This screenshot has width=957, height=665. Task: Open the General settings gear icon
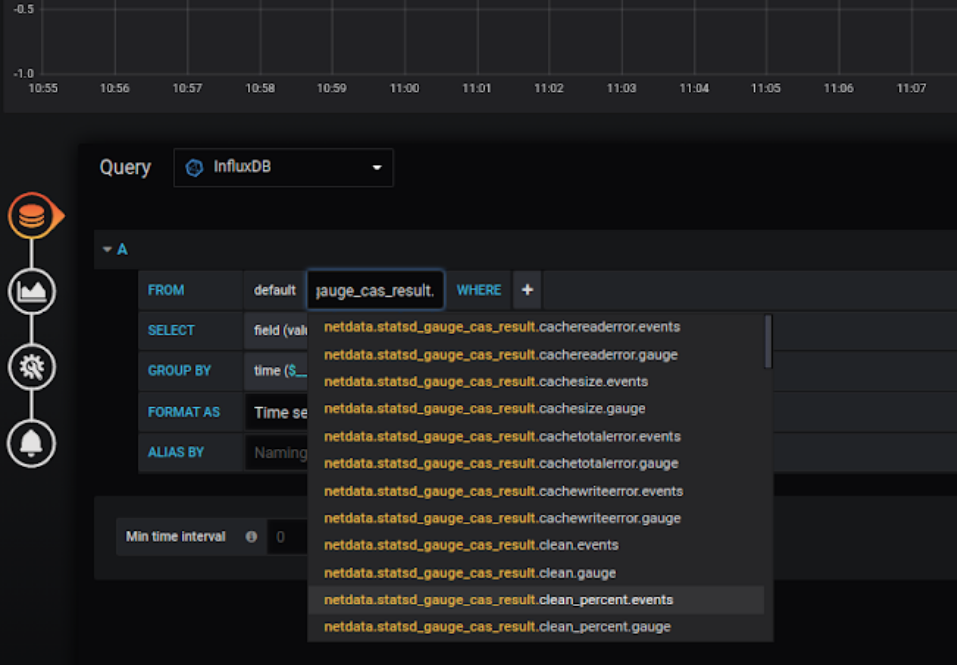click(31, 367)
